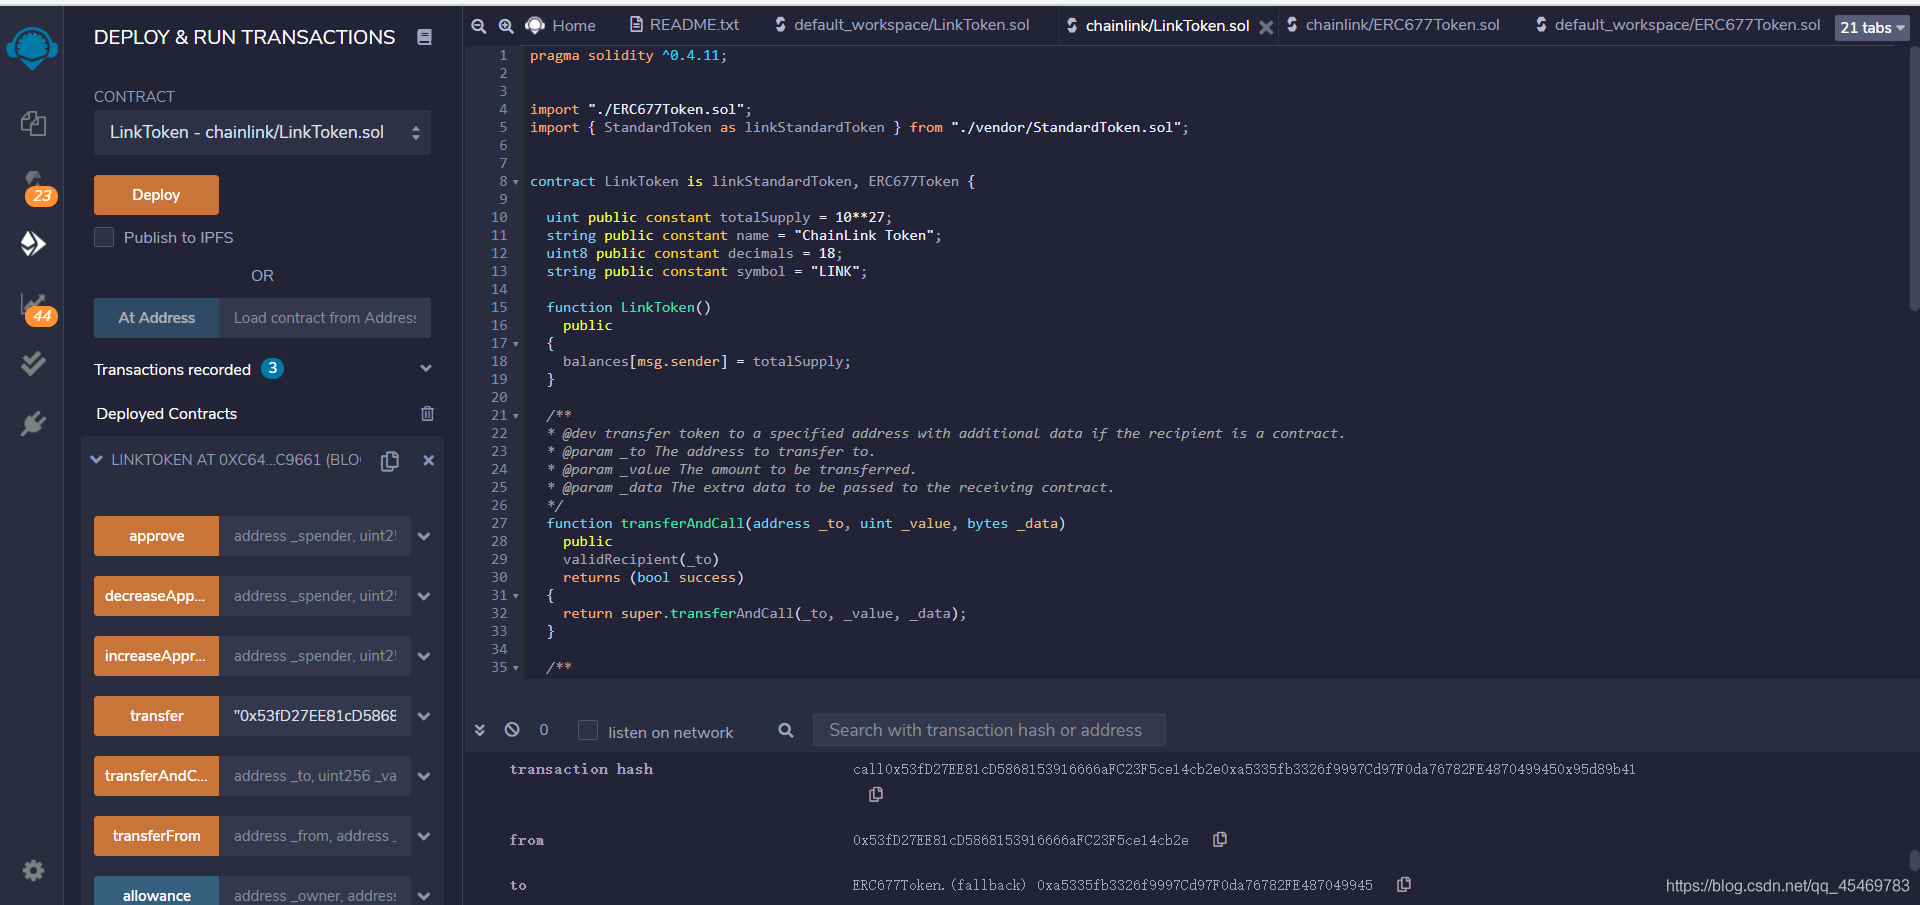Select the chainlink/LinkTok​en.sol tab
The height and width of the screenshot is (905, 1920).
tap(1158, 26)
